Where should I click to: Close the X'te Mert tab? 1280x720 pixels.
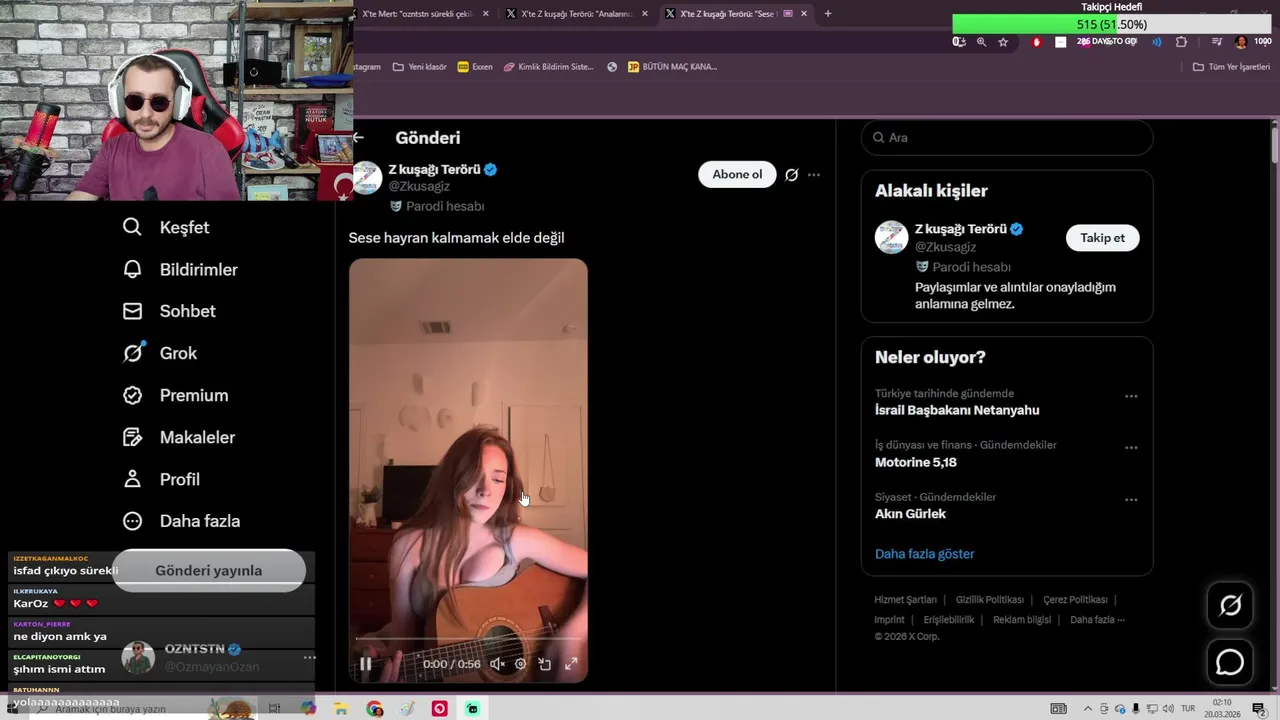tap(486, 14)
